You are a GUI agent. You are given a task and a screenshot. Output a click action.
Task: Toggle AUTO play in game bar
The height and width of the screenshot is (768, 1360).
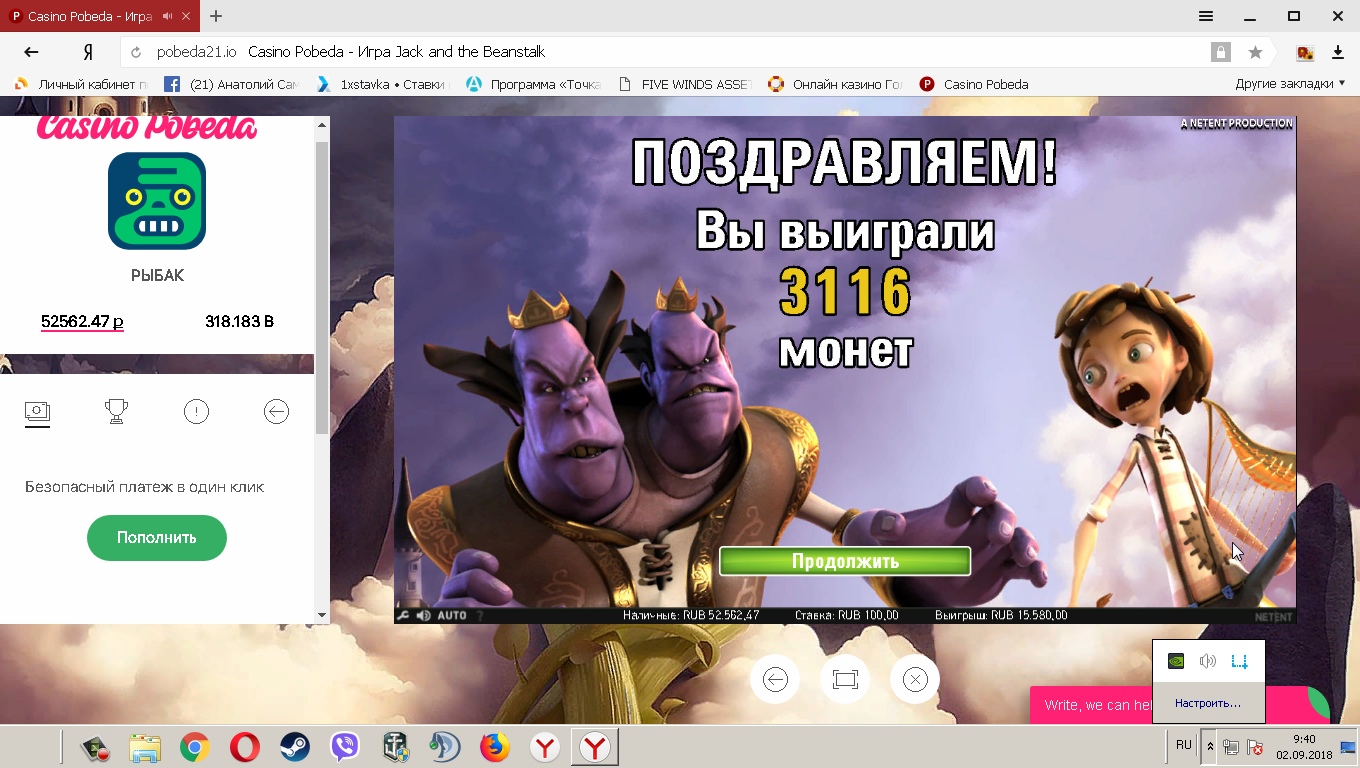[452, 615]
